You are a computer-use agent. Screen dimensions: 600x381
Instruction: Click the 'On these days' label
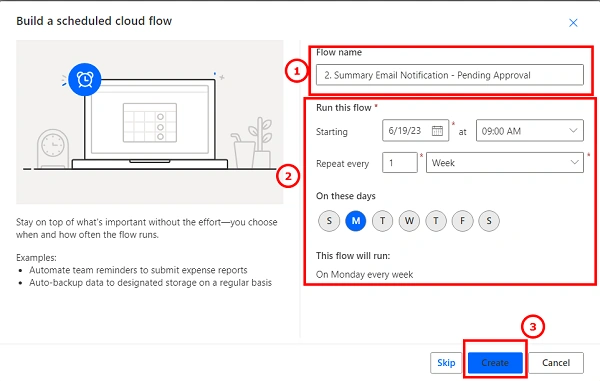click(x=346, y=196)
